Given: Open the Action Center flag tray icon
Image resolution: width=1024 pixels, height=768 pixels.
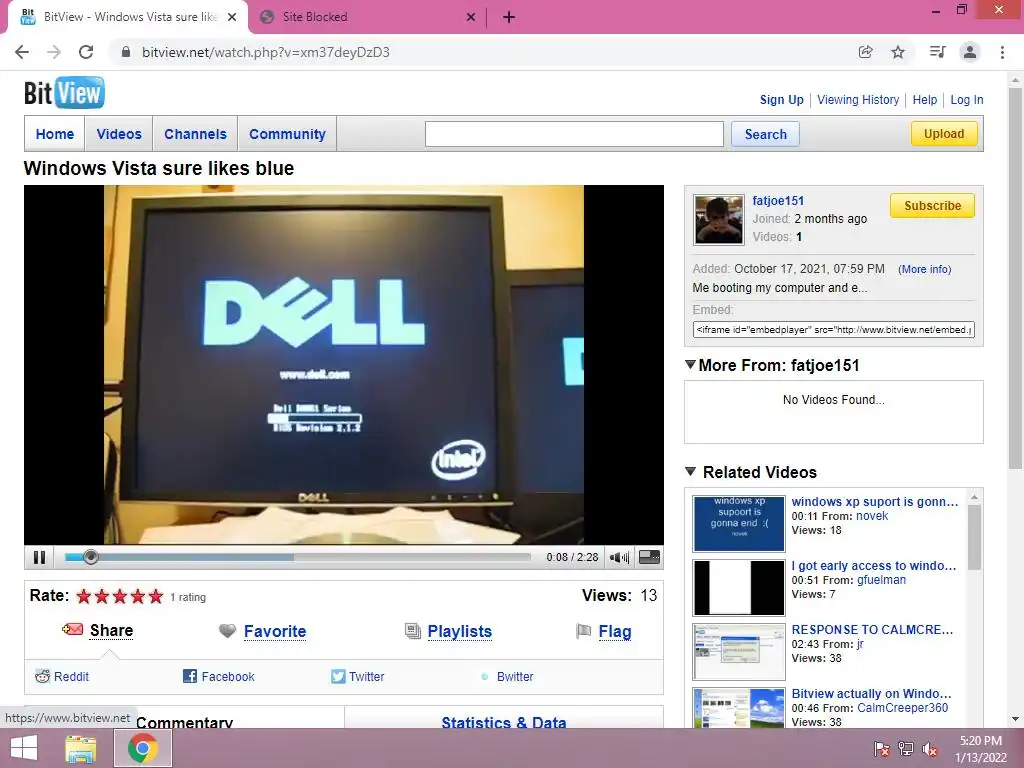Looking at the screenshot, I should (x=882, y=749).
